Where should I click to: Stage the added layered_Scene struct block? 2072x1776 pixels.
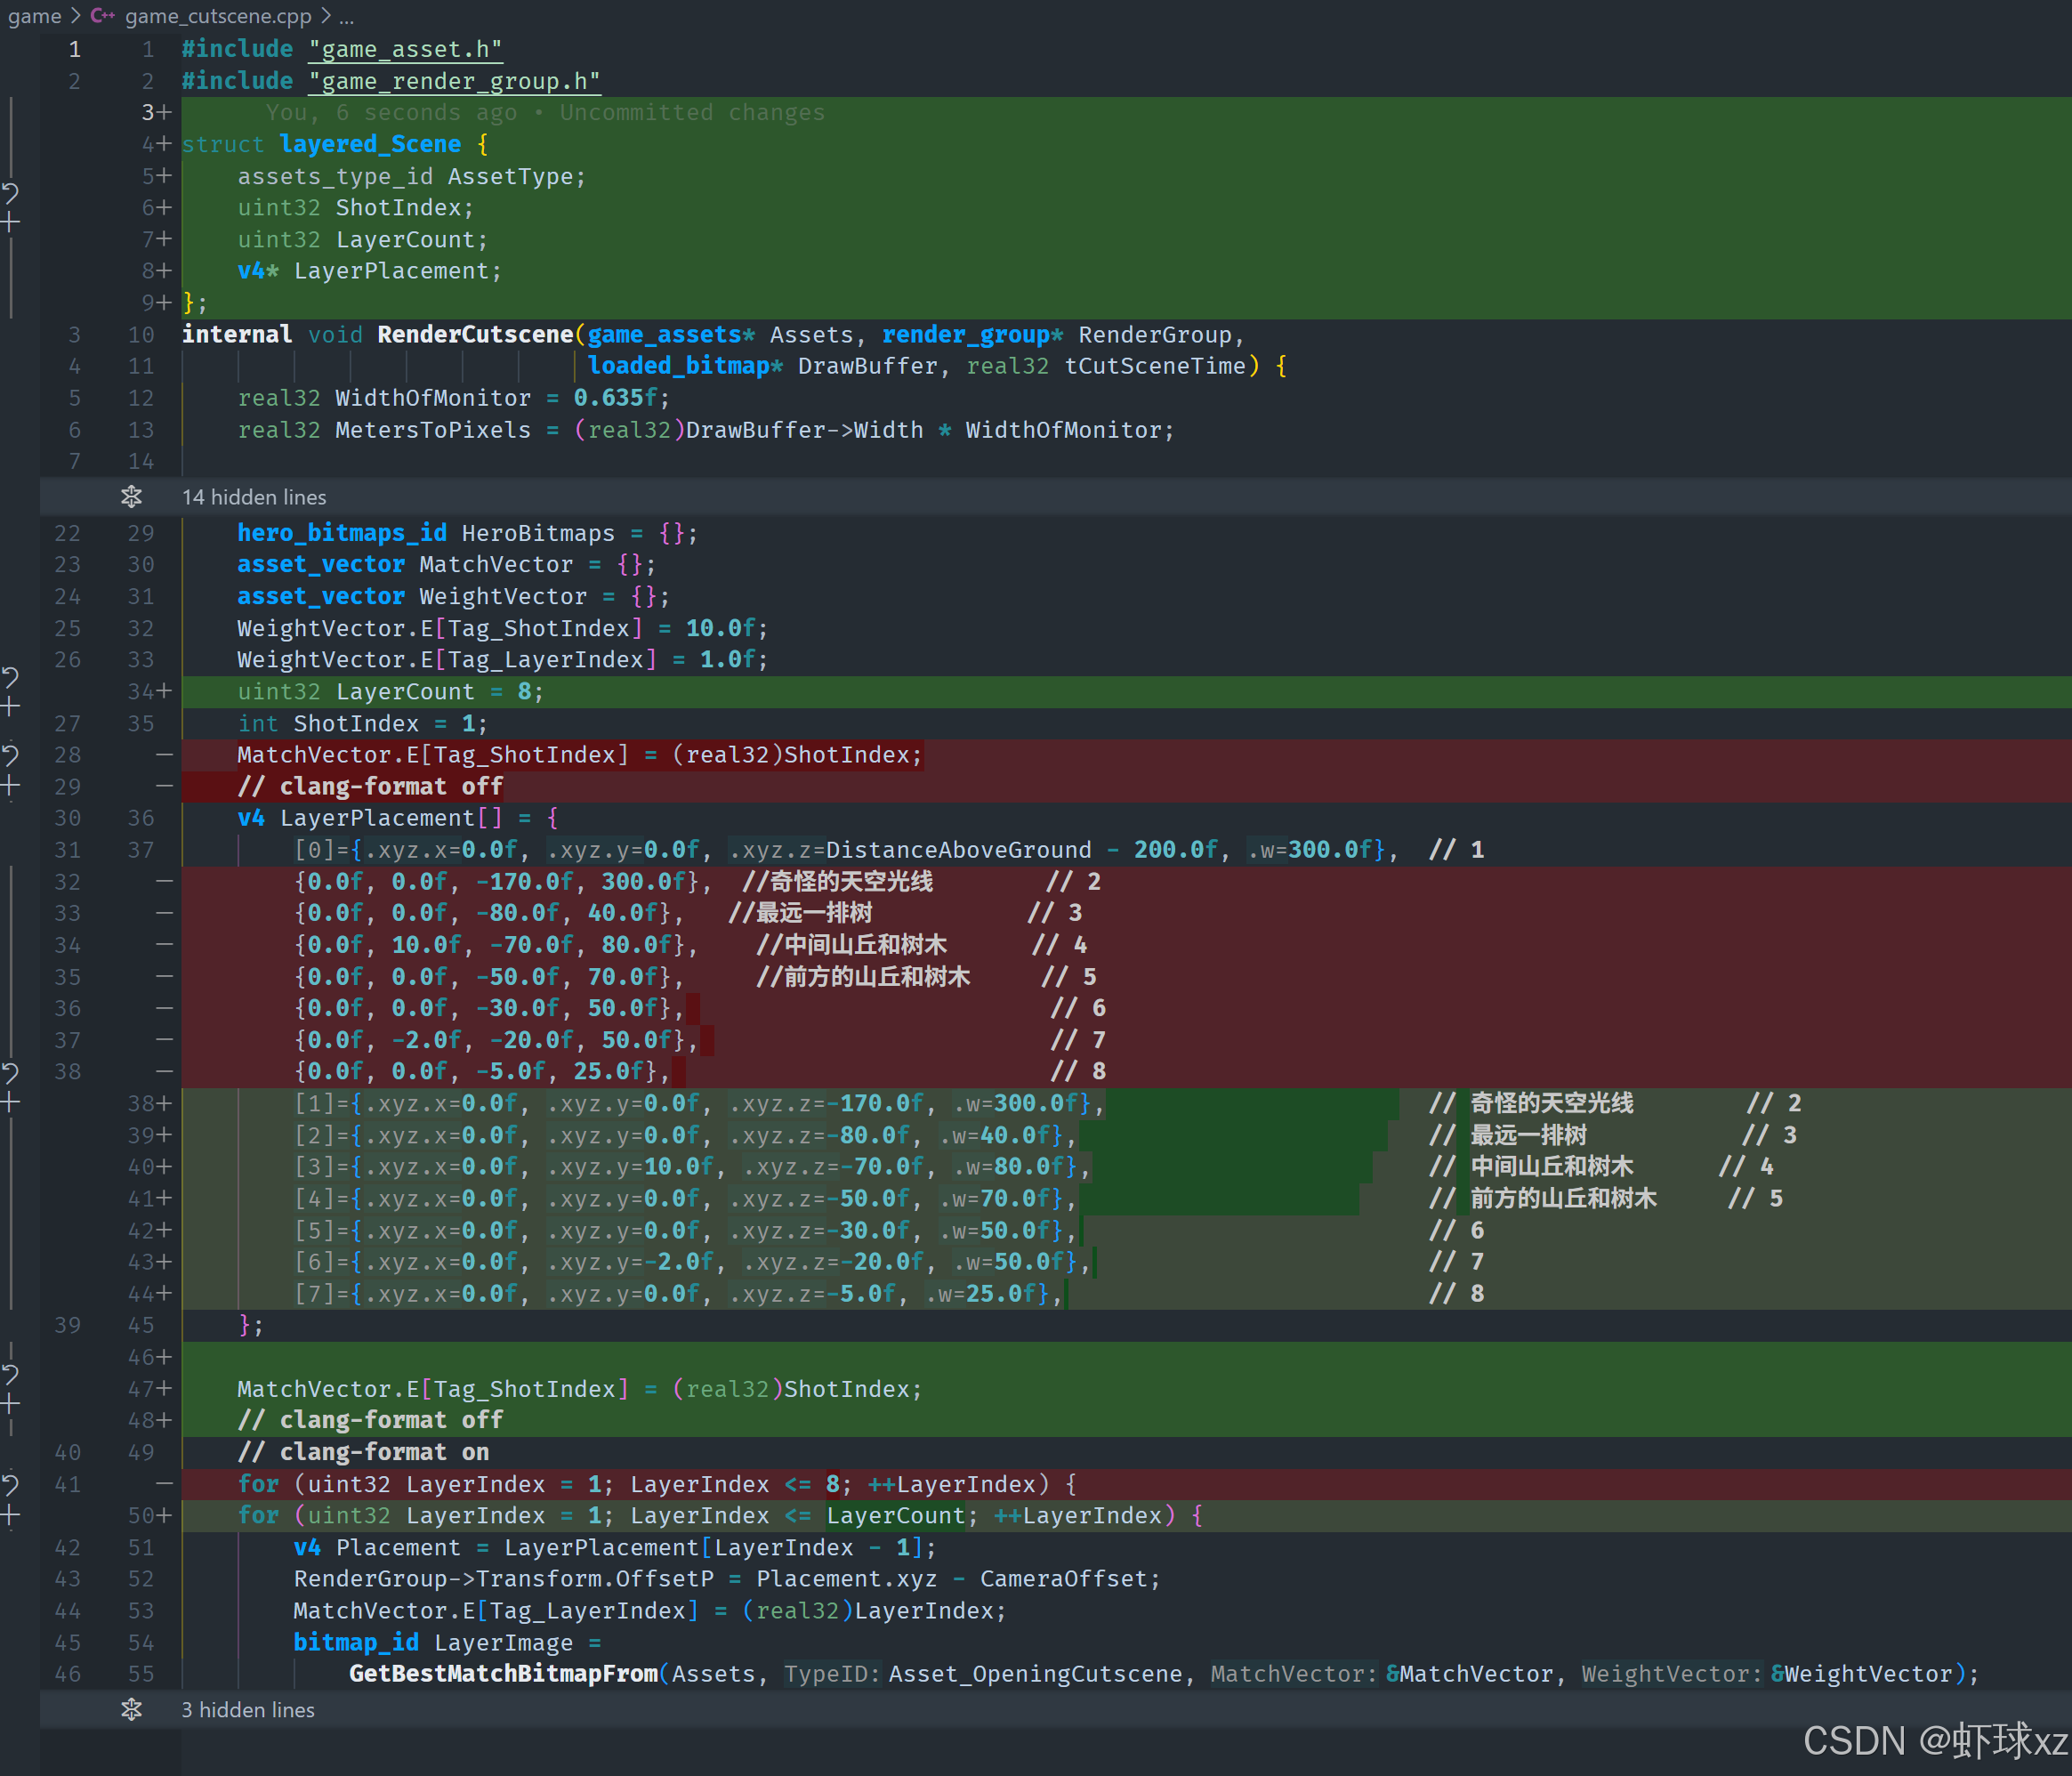click(x=10, y=222)
